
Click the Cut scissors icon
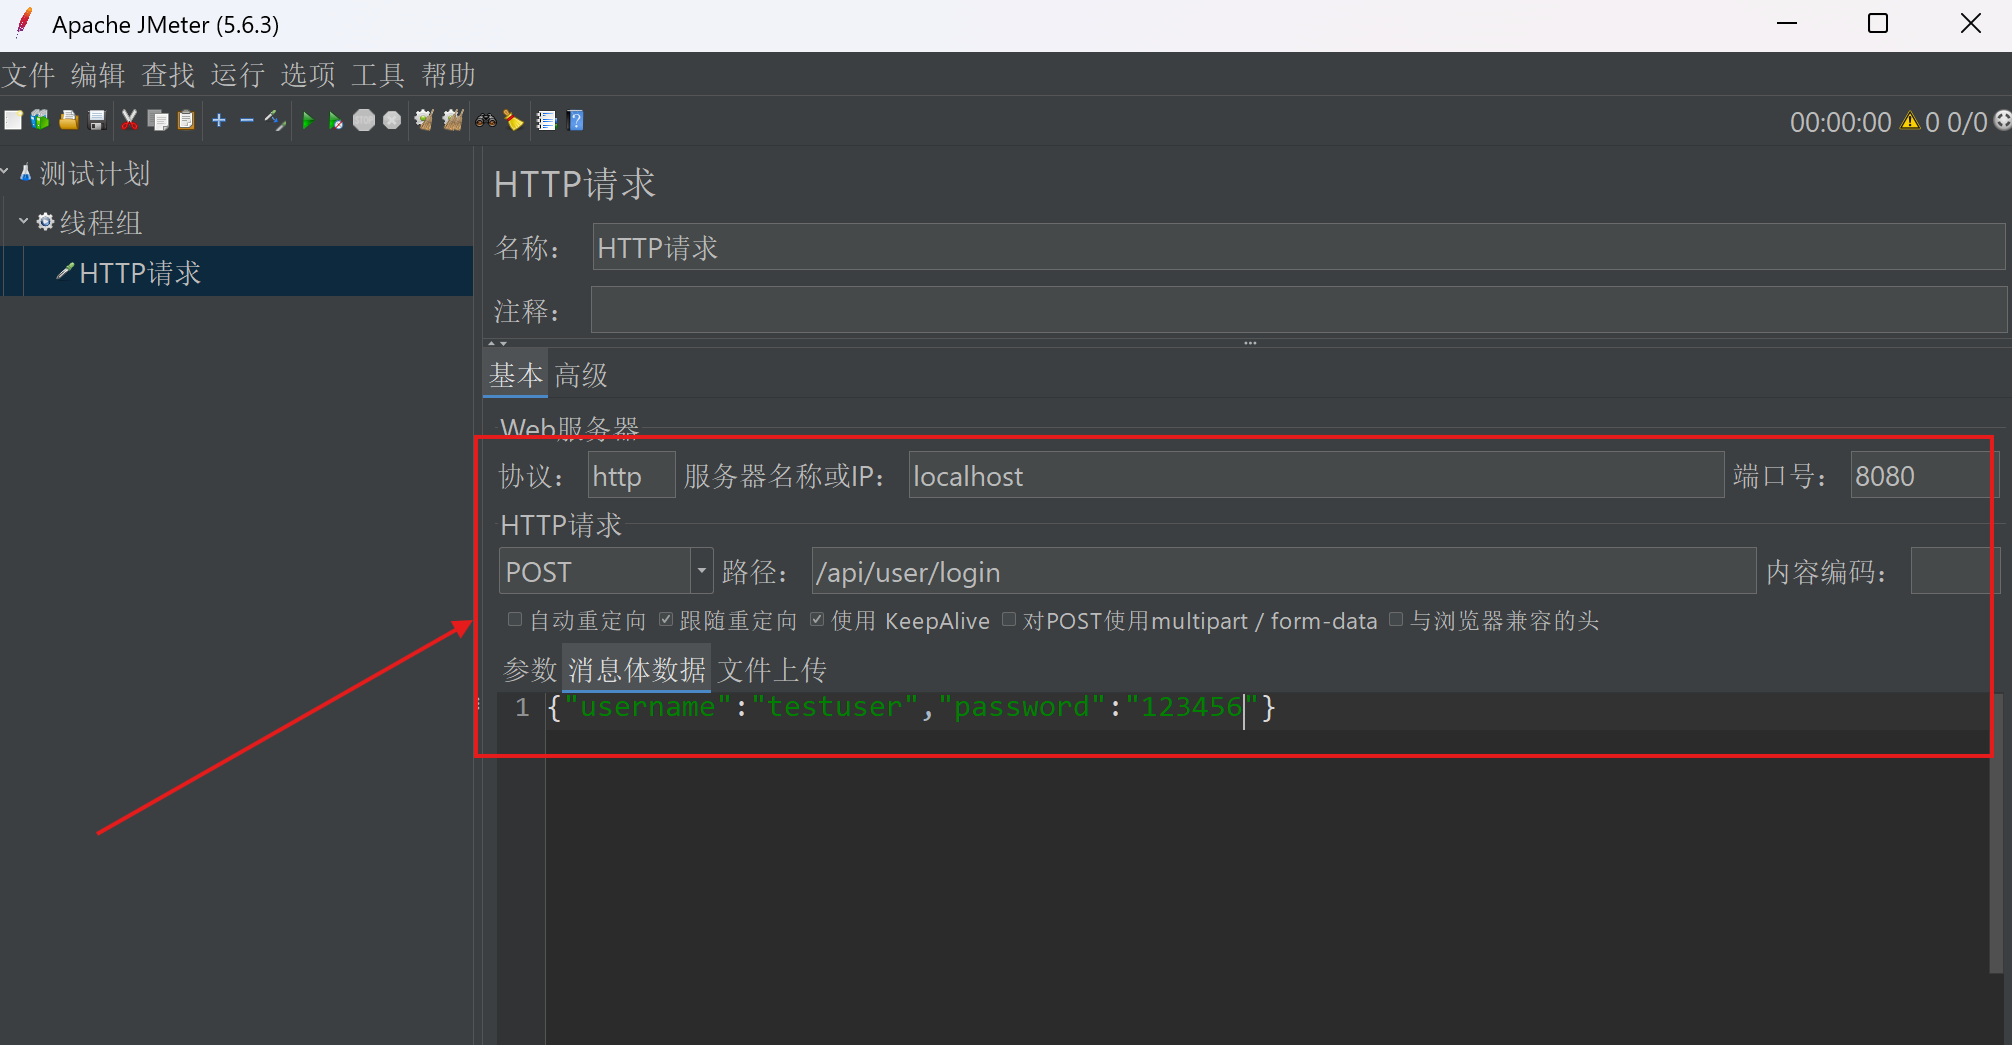click(x=129, y=121)
